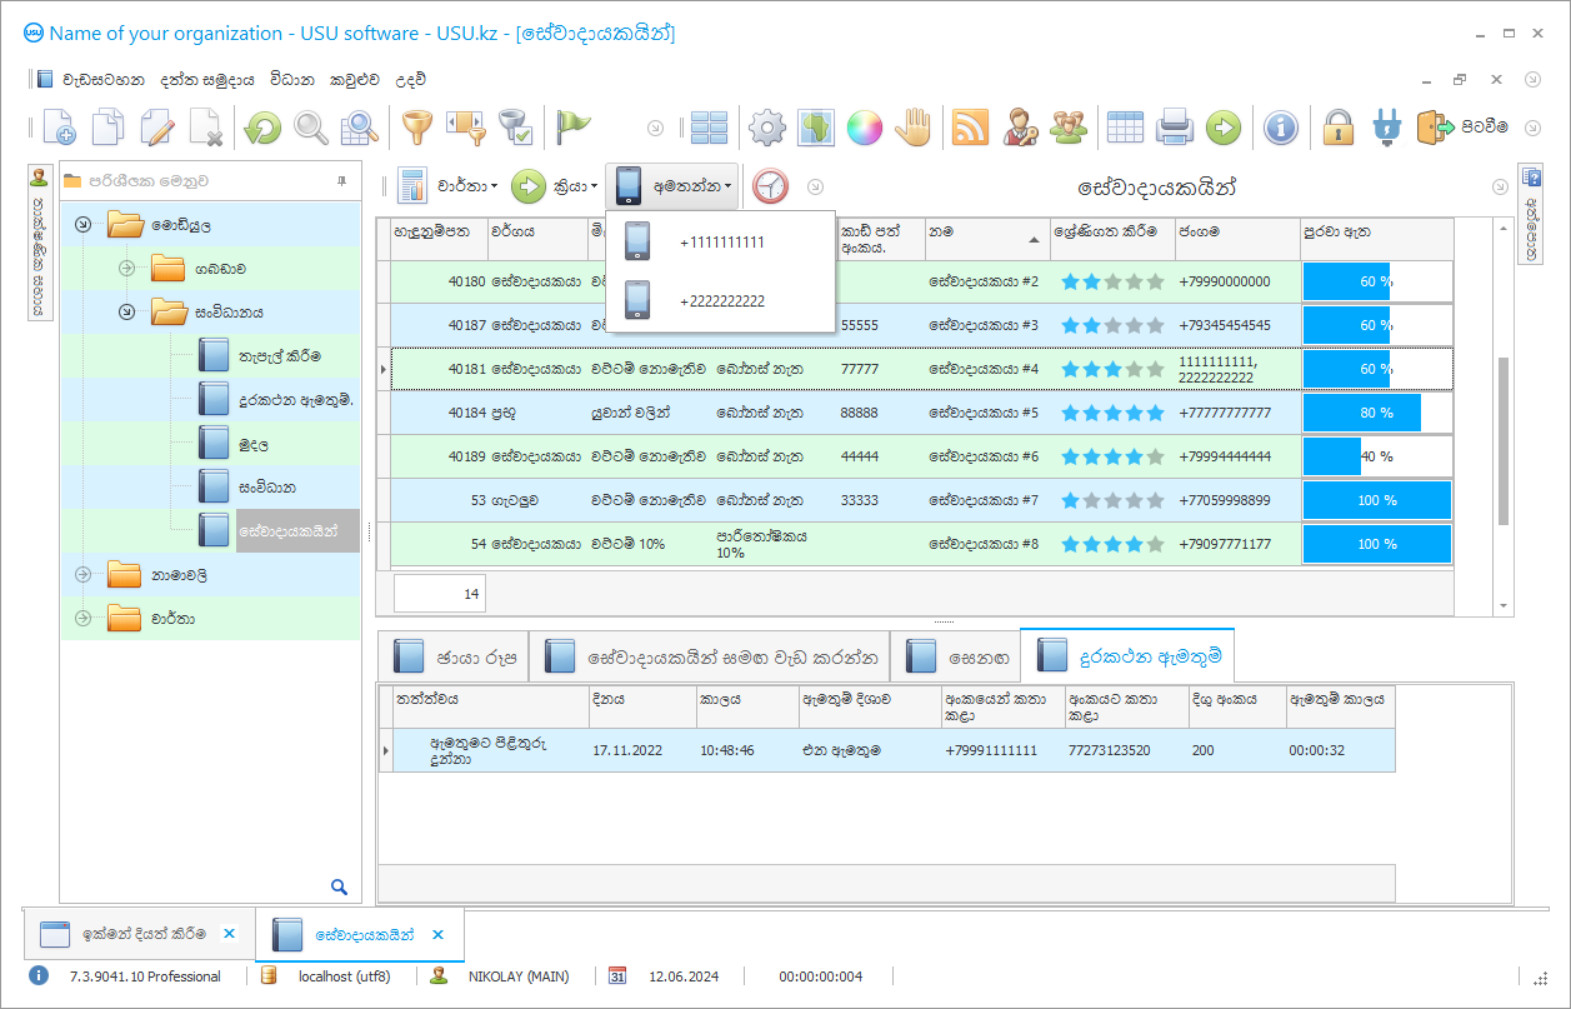1571x1009 pixels.
Task: Click the padlock lock icon
Action: pyautogui.click(x=1338, y=128)
